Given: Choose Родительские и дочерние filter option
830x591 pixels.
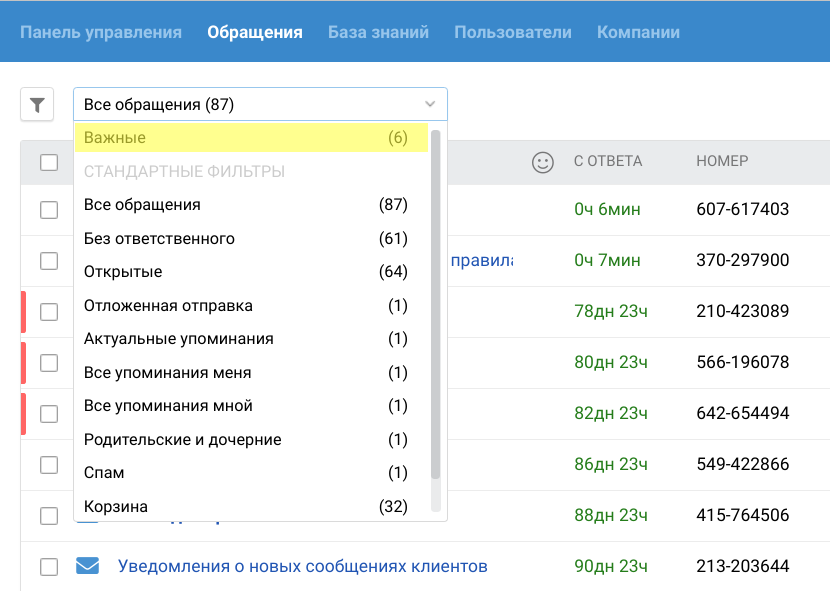Looking at the screenshot, I should click(x=251, y=440).
